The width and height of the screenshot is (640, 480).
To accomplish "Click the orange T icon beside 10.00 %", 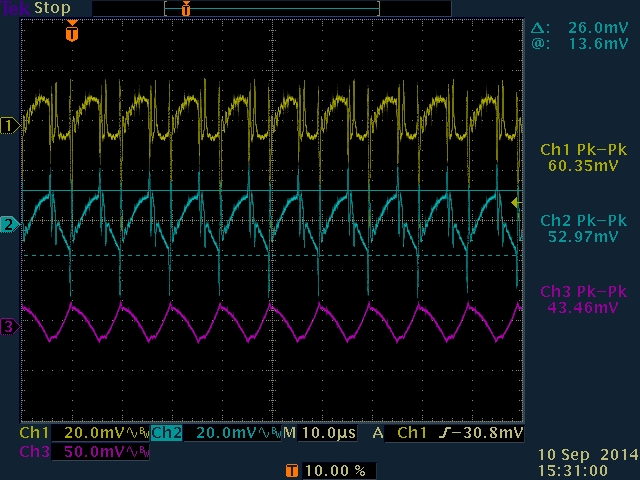I will (292, 471).
